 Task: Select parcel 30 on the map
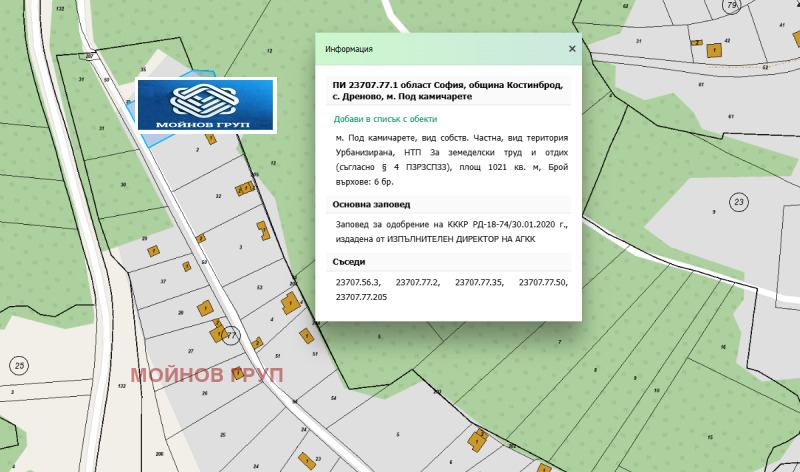(x=123, y=185)
